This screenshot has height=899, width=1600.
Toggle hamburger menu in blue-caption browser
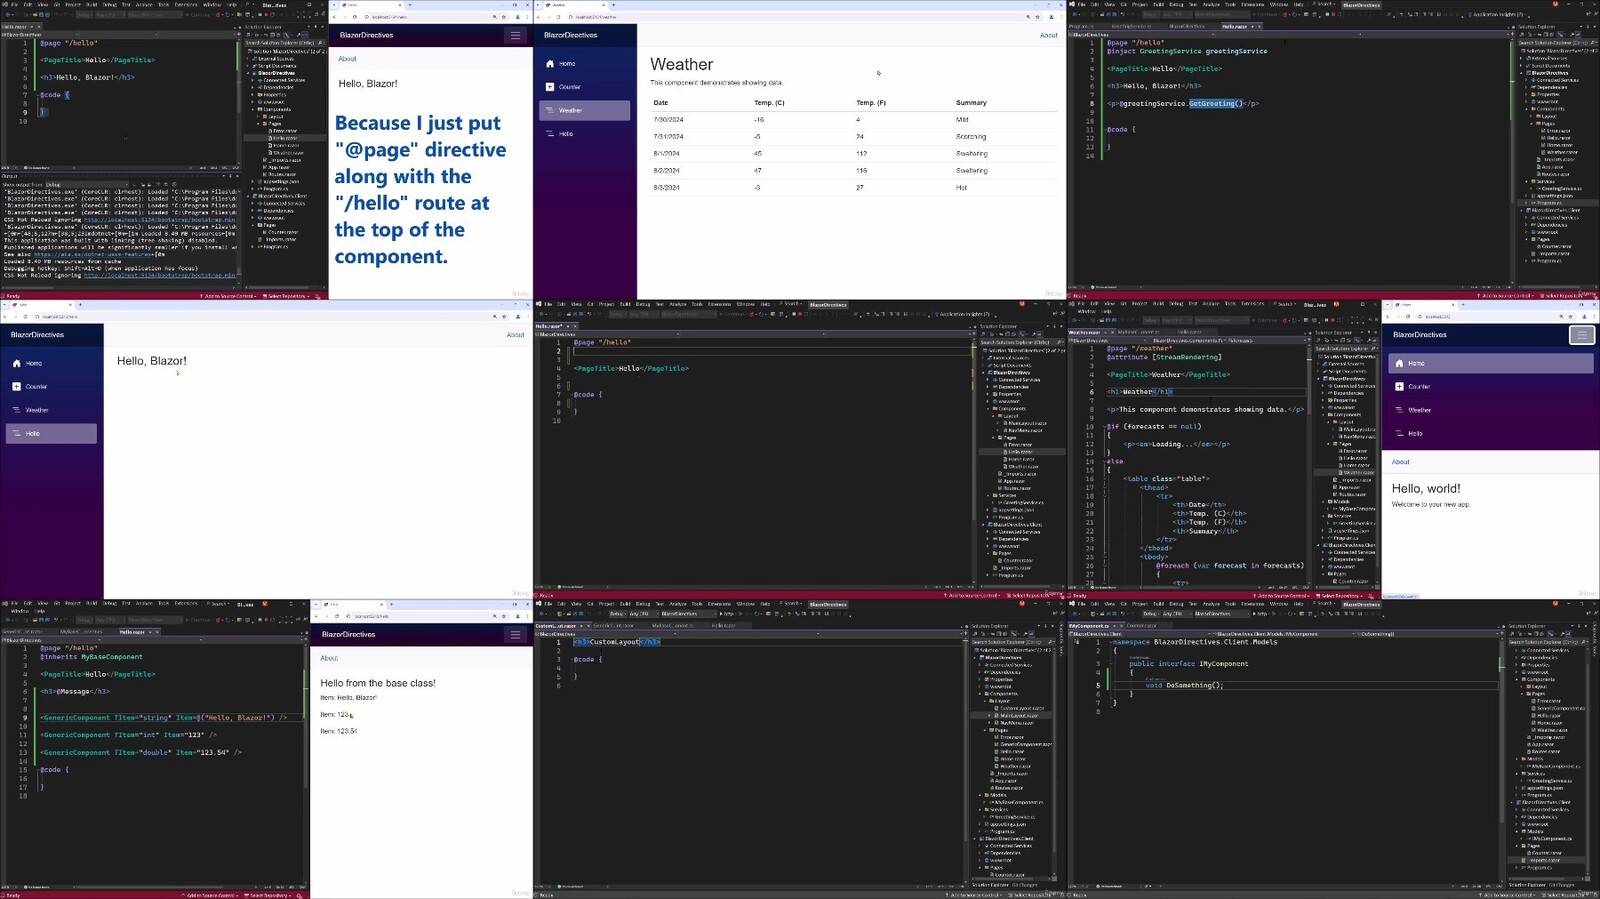tap(515, 35)
